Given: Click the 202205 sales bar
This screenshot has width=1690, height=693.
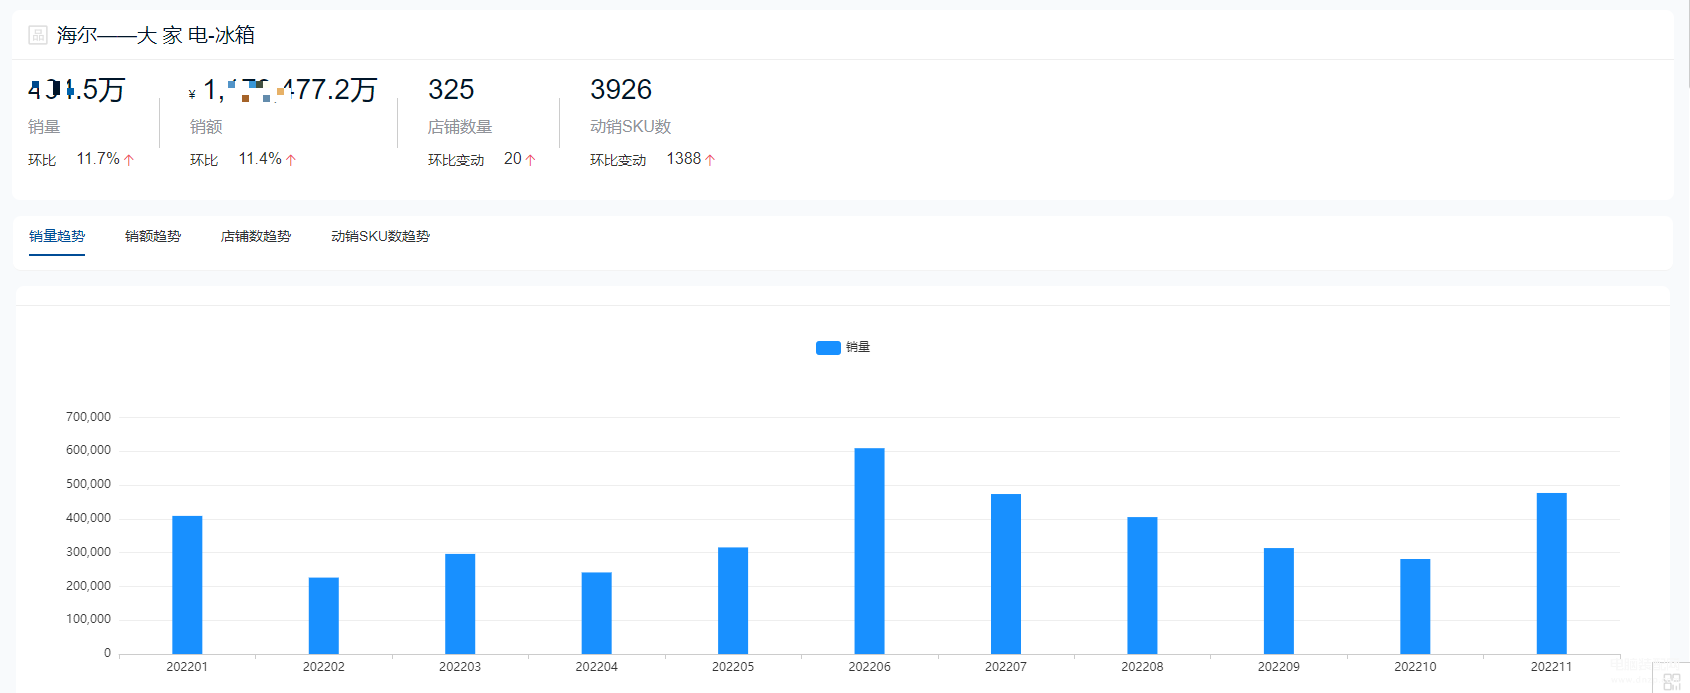Looking at the screenshot, I should (x=733, y=601).
